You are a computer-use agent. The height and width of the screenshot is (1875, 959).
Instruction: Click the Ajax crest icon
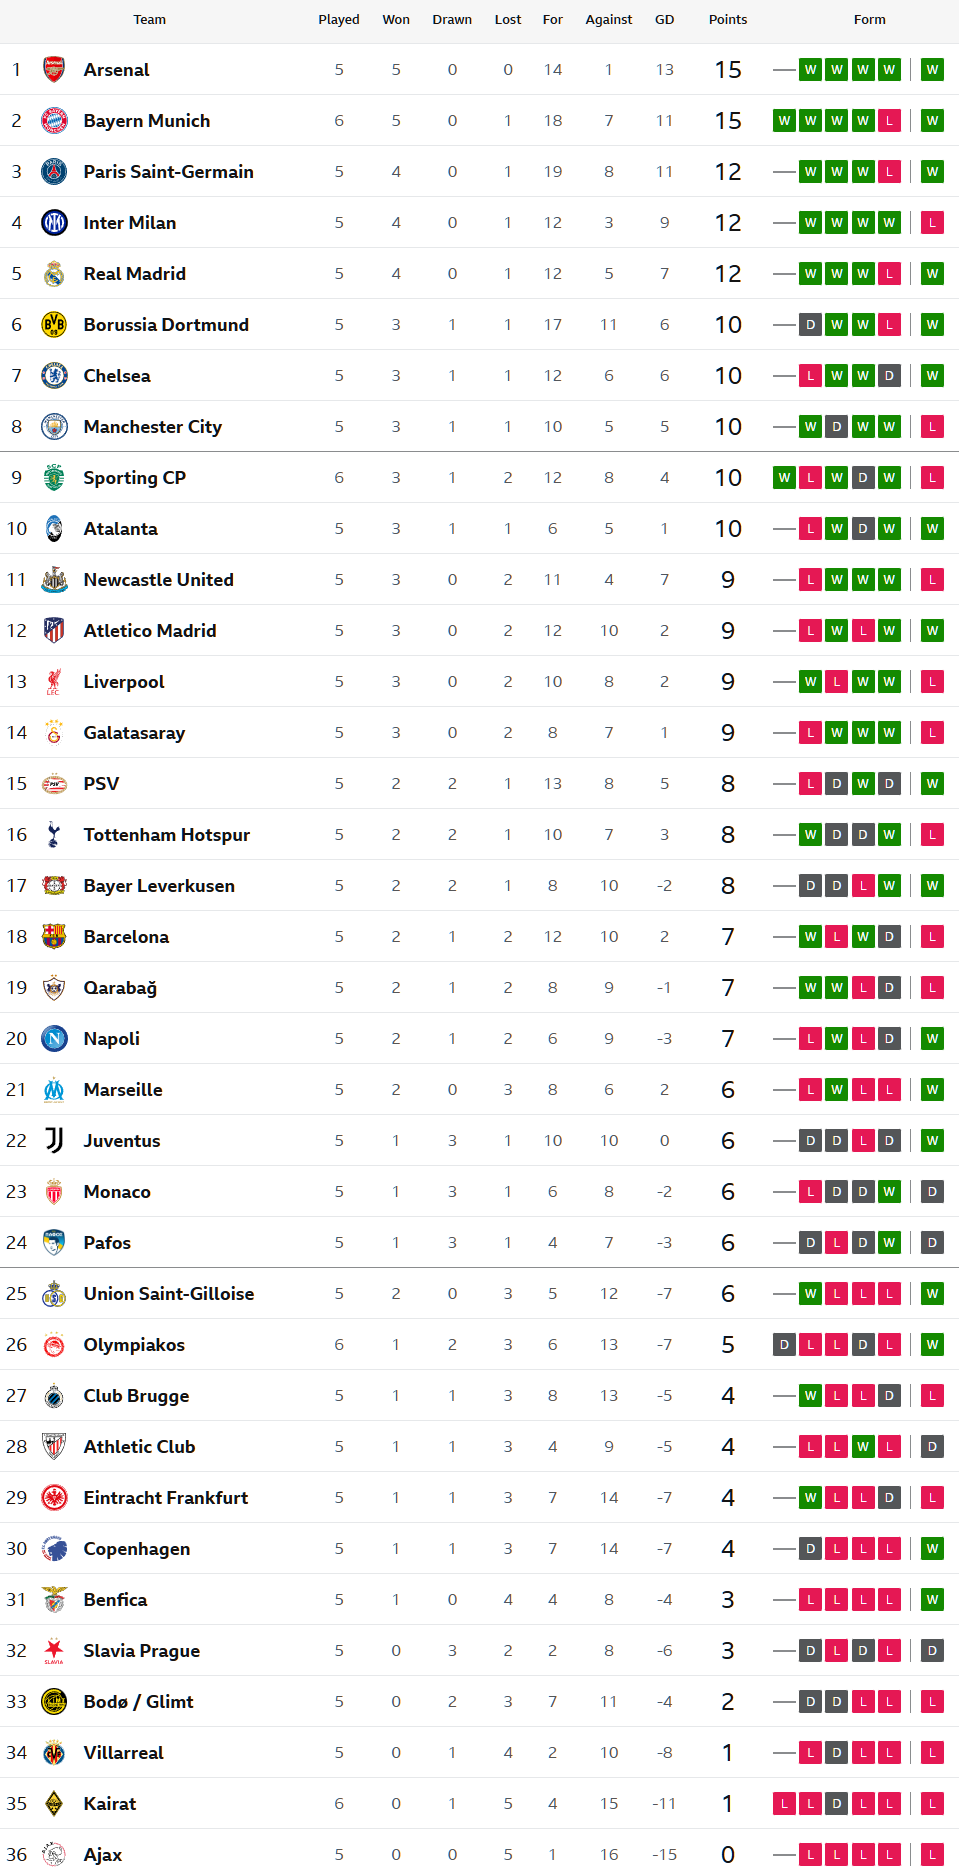click(54, 1855)
